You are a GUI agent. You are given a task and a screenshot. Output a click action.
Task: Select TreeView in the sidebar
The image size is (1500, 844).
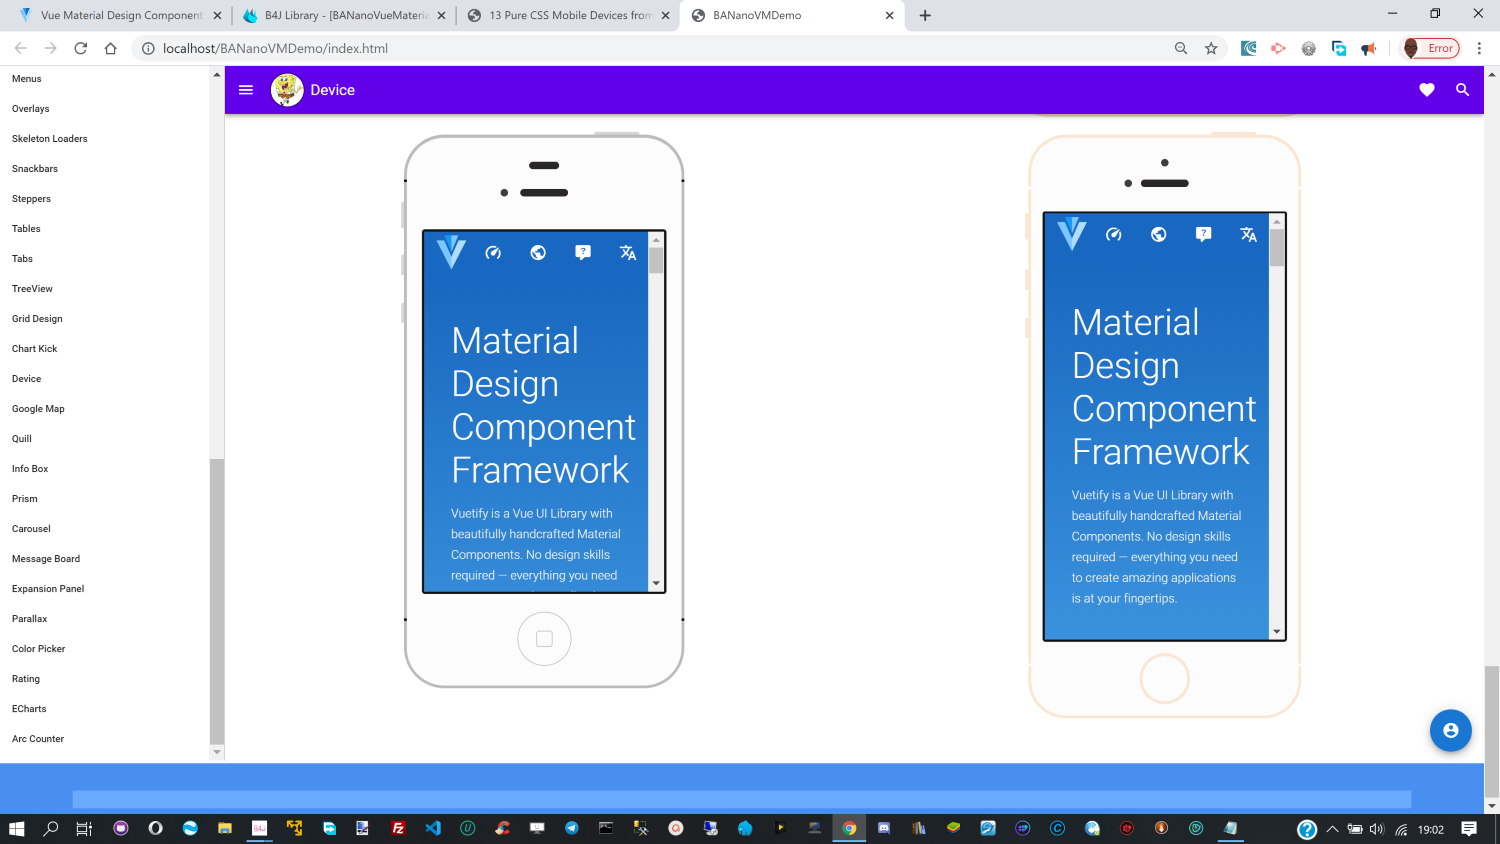coord(32,289)
